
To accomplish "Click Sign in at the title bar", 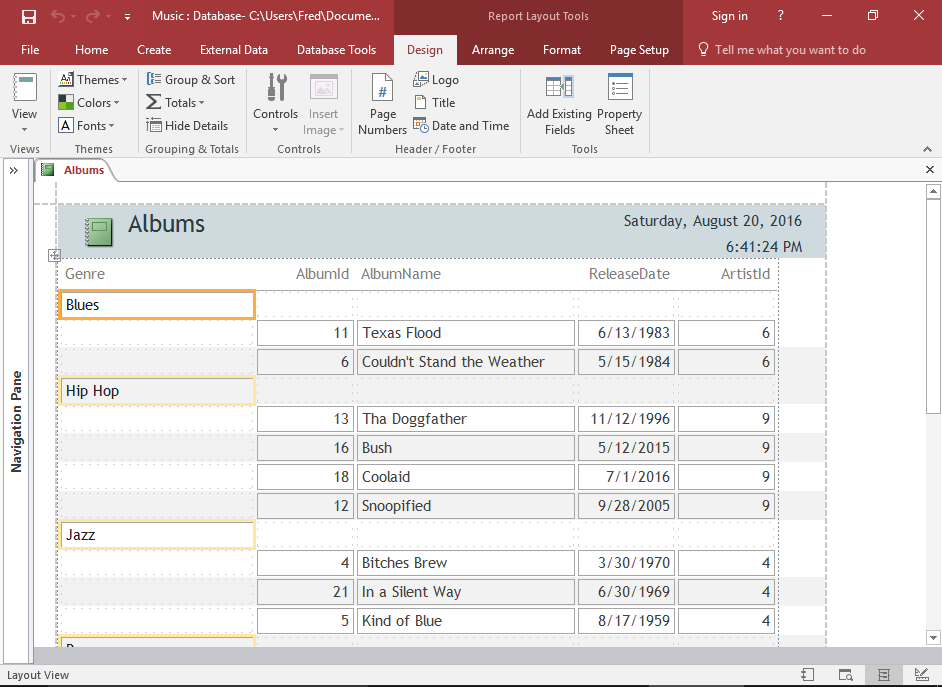I will click(729, 15).
